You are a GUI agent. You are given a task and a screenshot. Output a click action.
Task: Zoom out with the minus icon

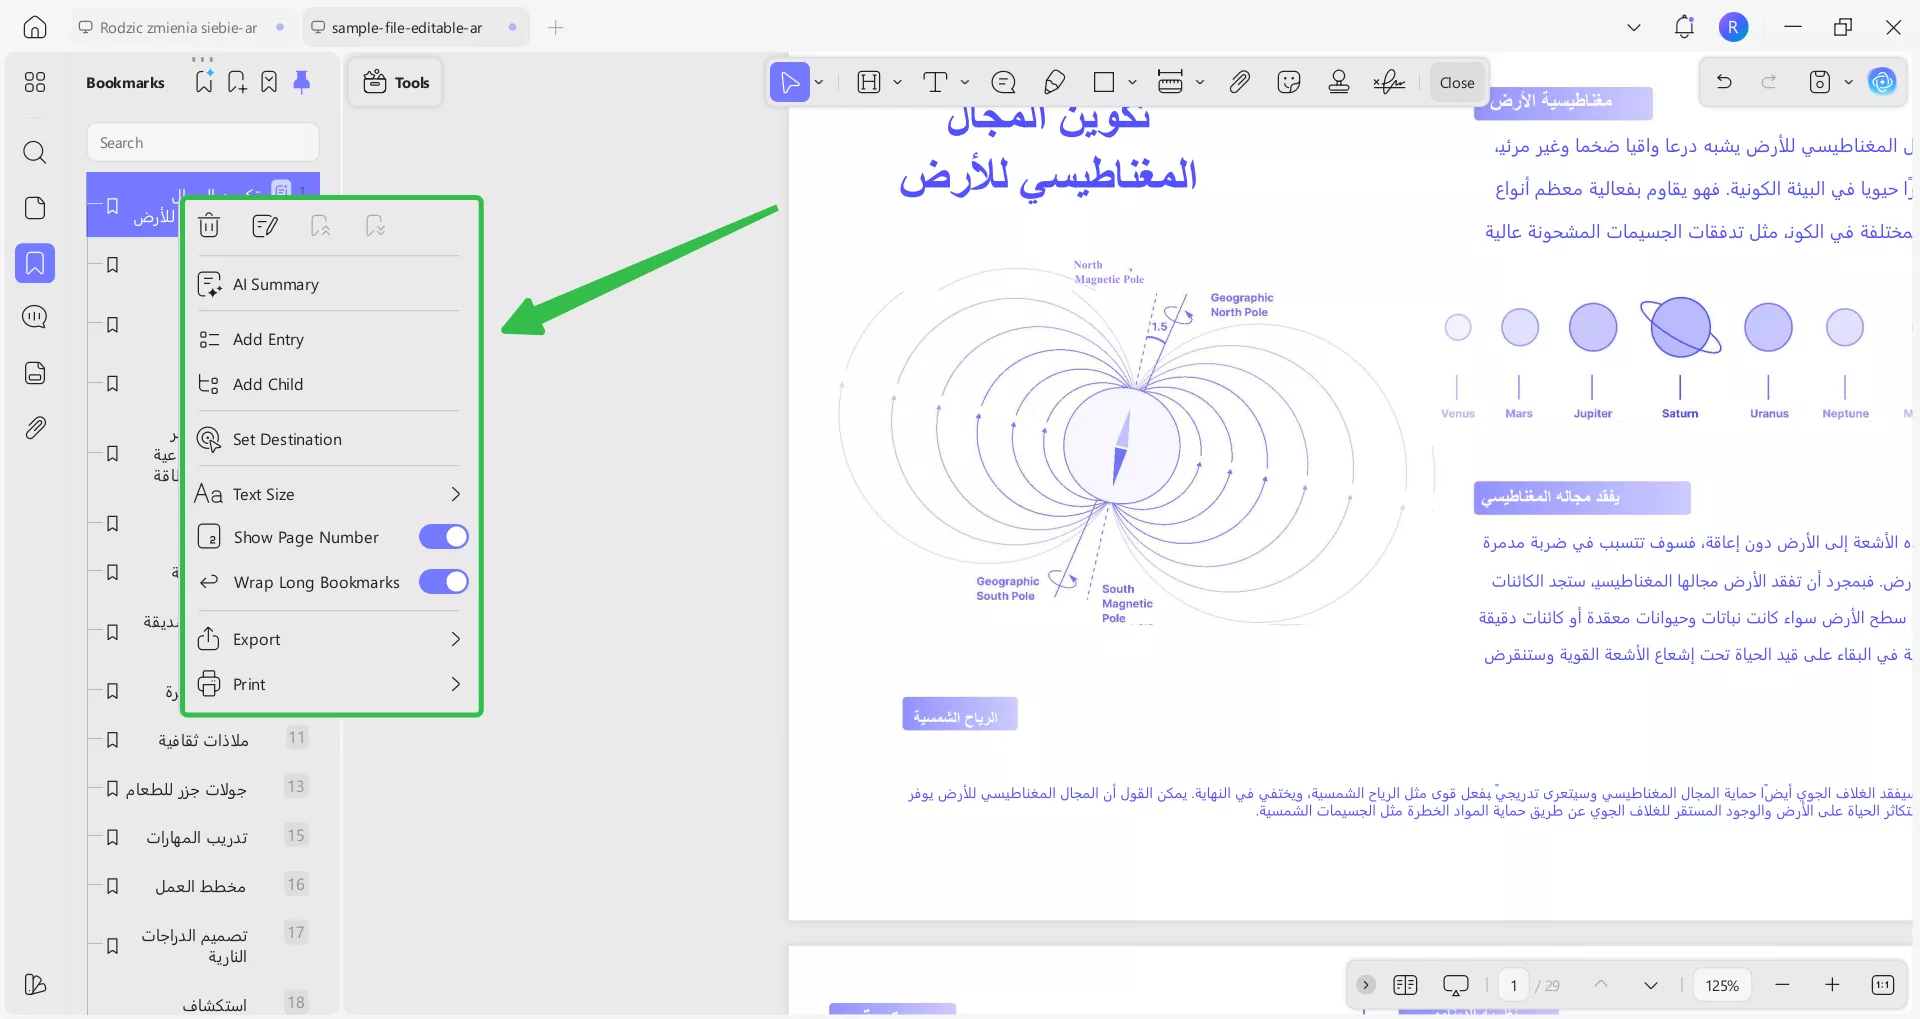click(x=1782, y=985)
